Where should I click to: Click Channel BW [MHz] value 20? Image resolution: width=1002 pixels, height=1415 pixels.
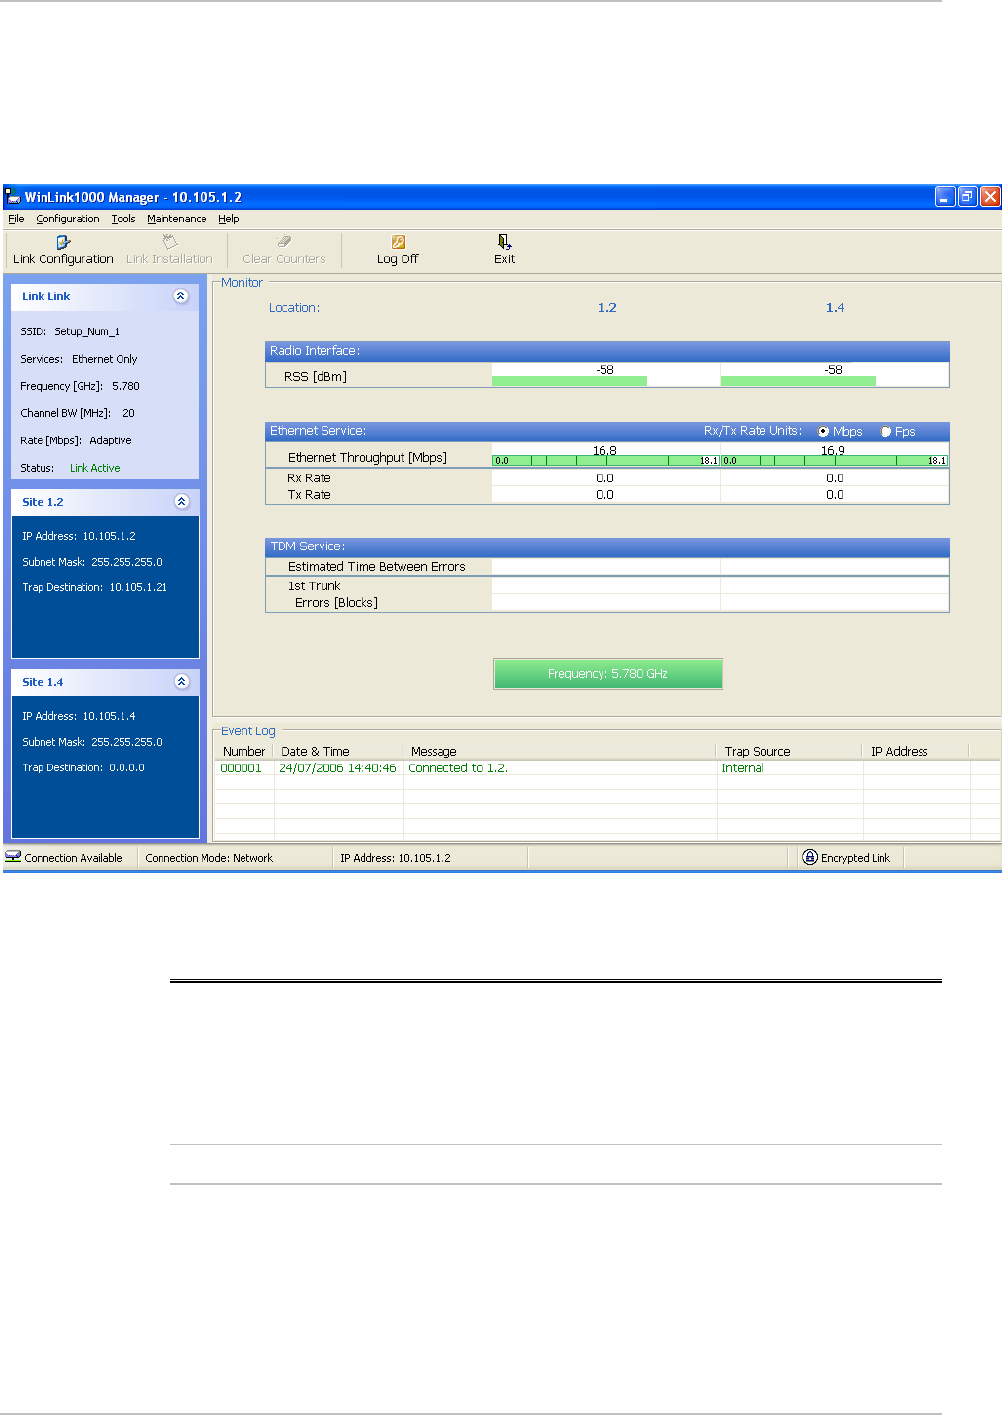tap(128, 413)
